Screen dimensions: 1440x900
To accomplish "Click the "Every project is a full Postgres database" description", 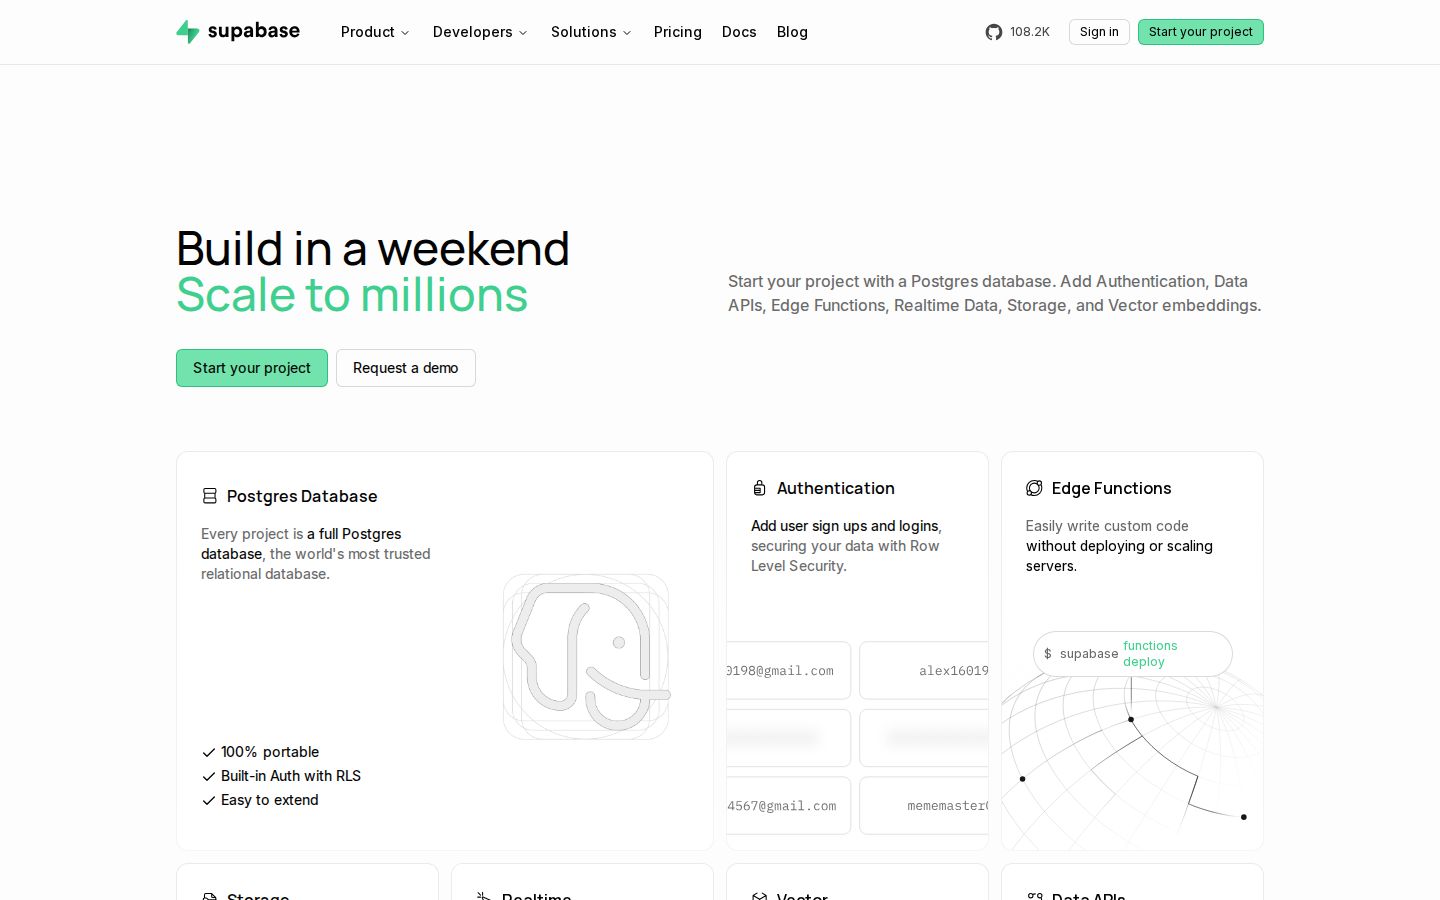I will pos(316,554).
